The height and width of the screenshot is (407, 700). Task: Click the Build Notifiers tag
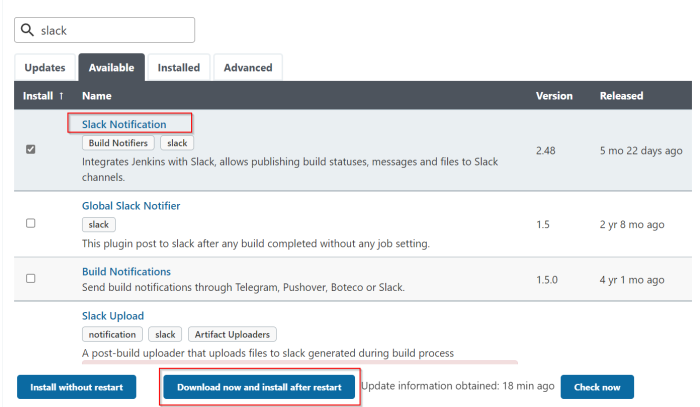pos(118,143)
